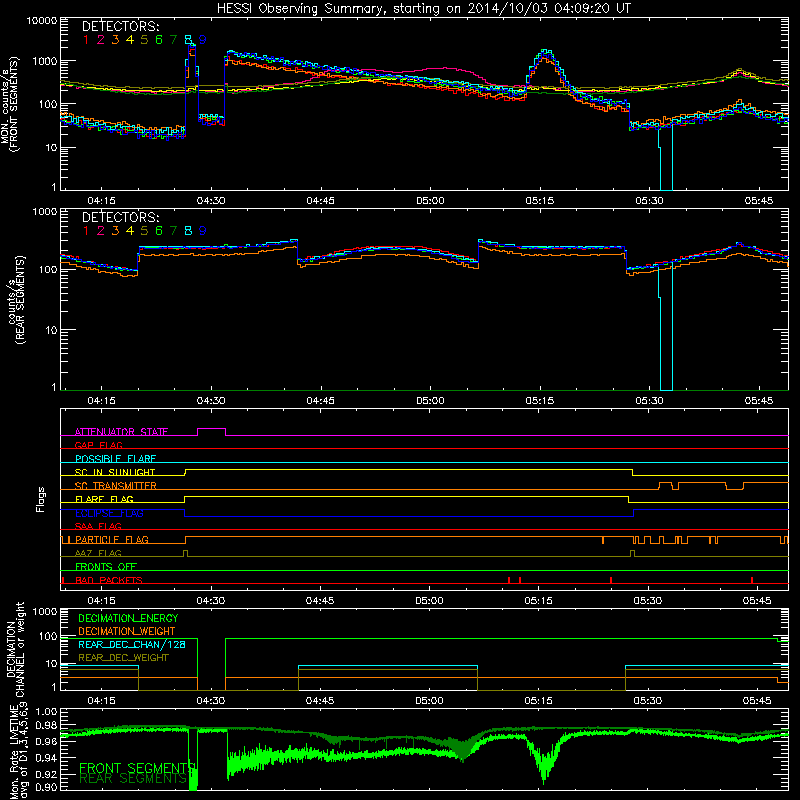Select blue detector 9 in rear segments legend

[203, 231]
